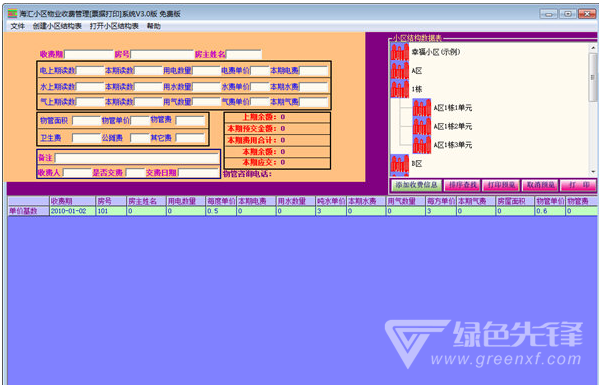Open the 创建小区结构表 menu
The height and width of the screenshot is (385, 599).
click(57, 26)
